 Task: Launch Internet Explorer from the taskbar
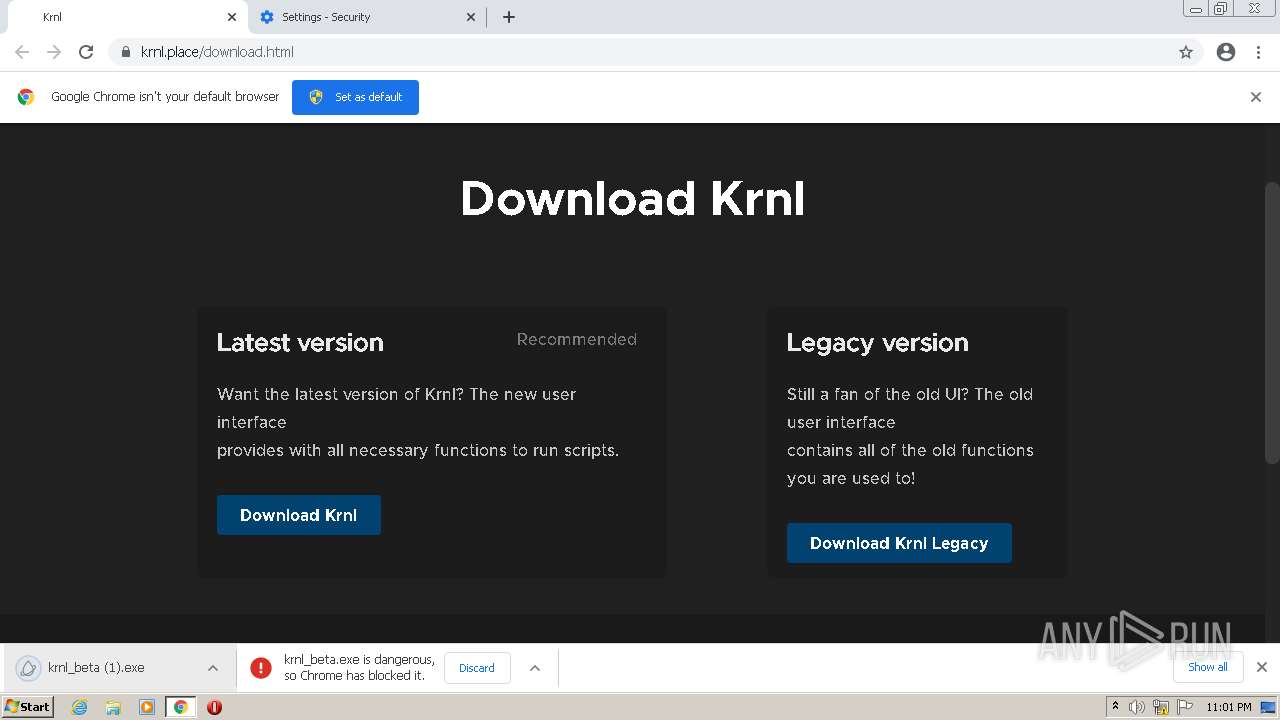tap(80, 707)
